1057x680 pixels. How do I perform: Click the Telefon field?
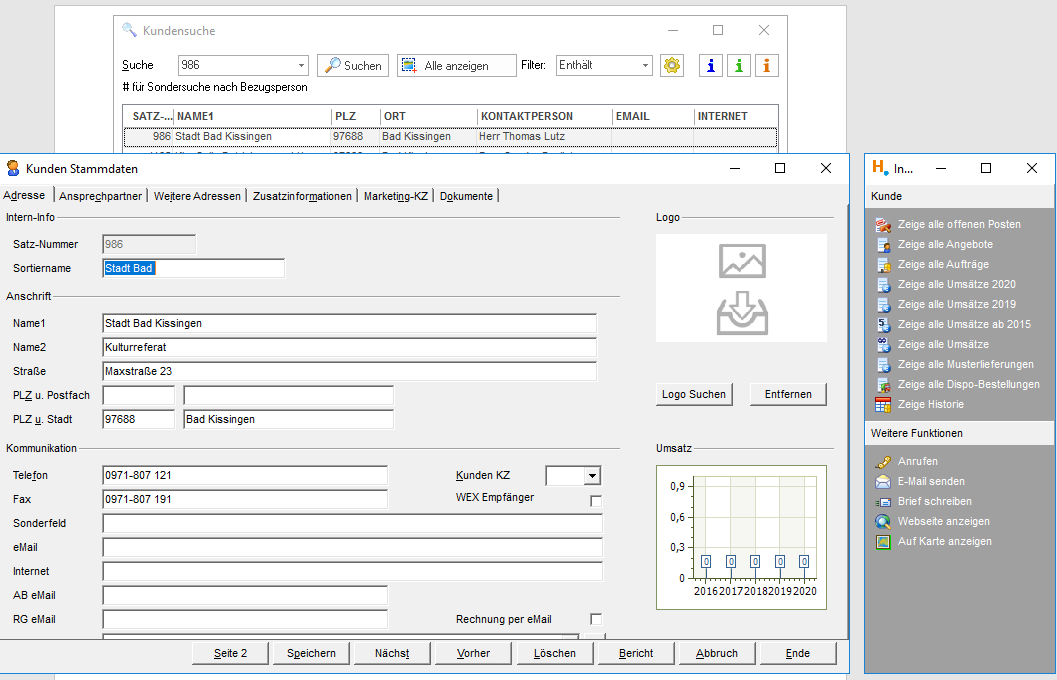pyautogui.click(x=245, y=475)
